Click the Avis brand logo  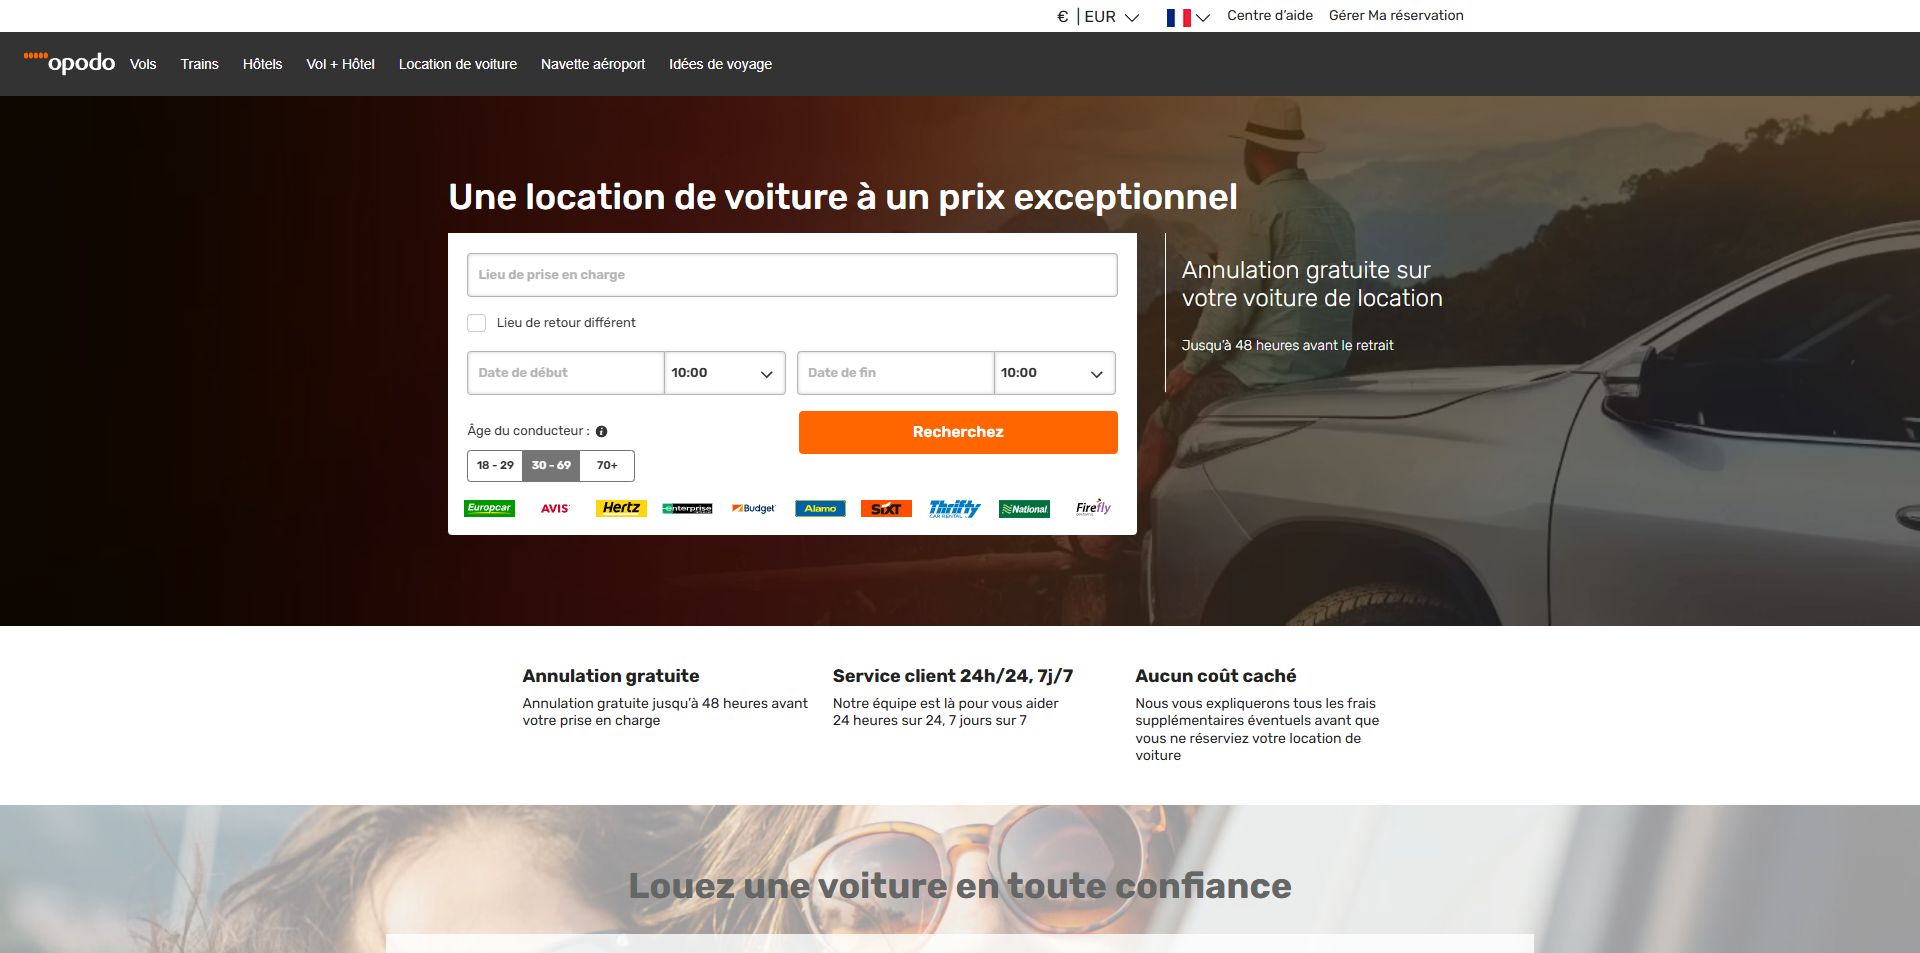tap(555, 508)
